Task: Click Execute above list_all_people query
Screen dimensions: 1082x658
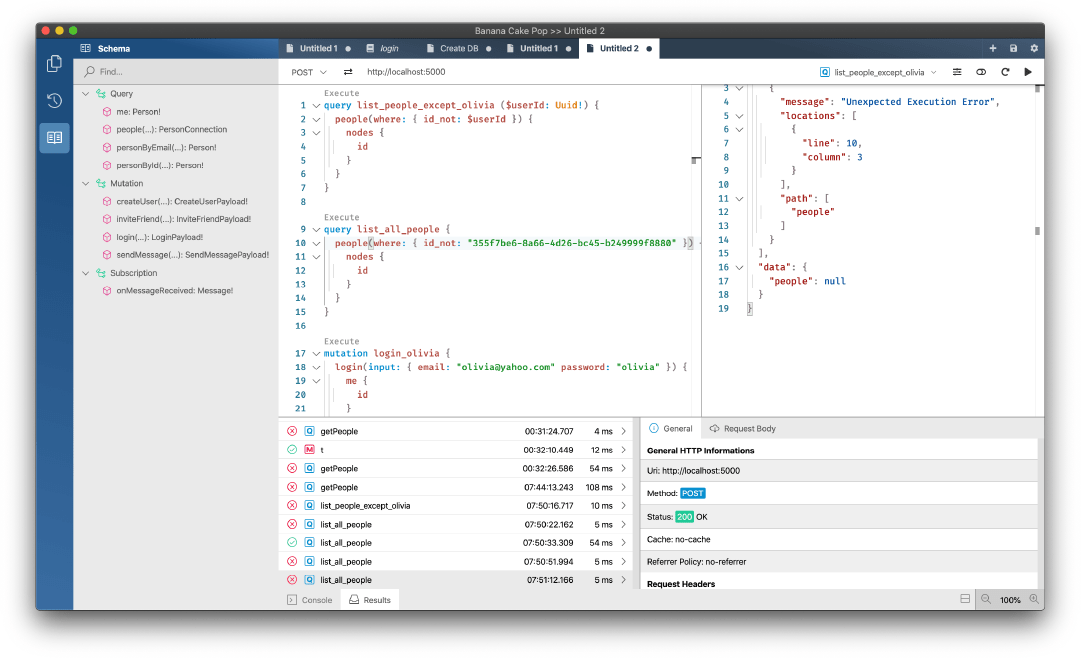Action: [342, 217]
